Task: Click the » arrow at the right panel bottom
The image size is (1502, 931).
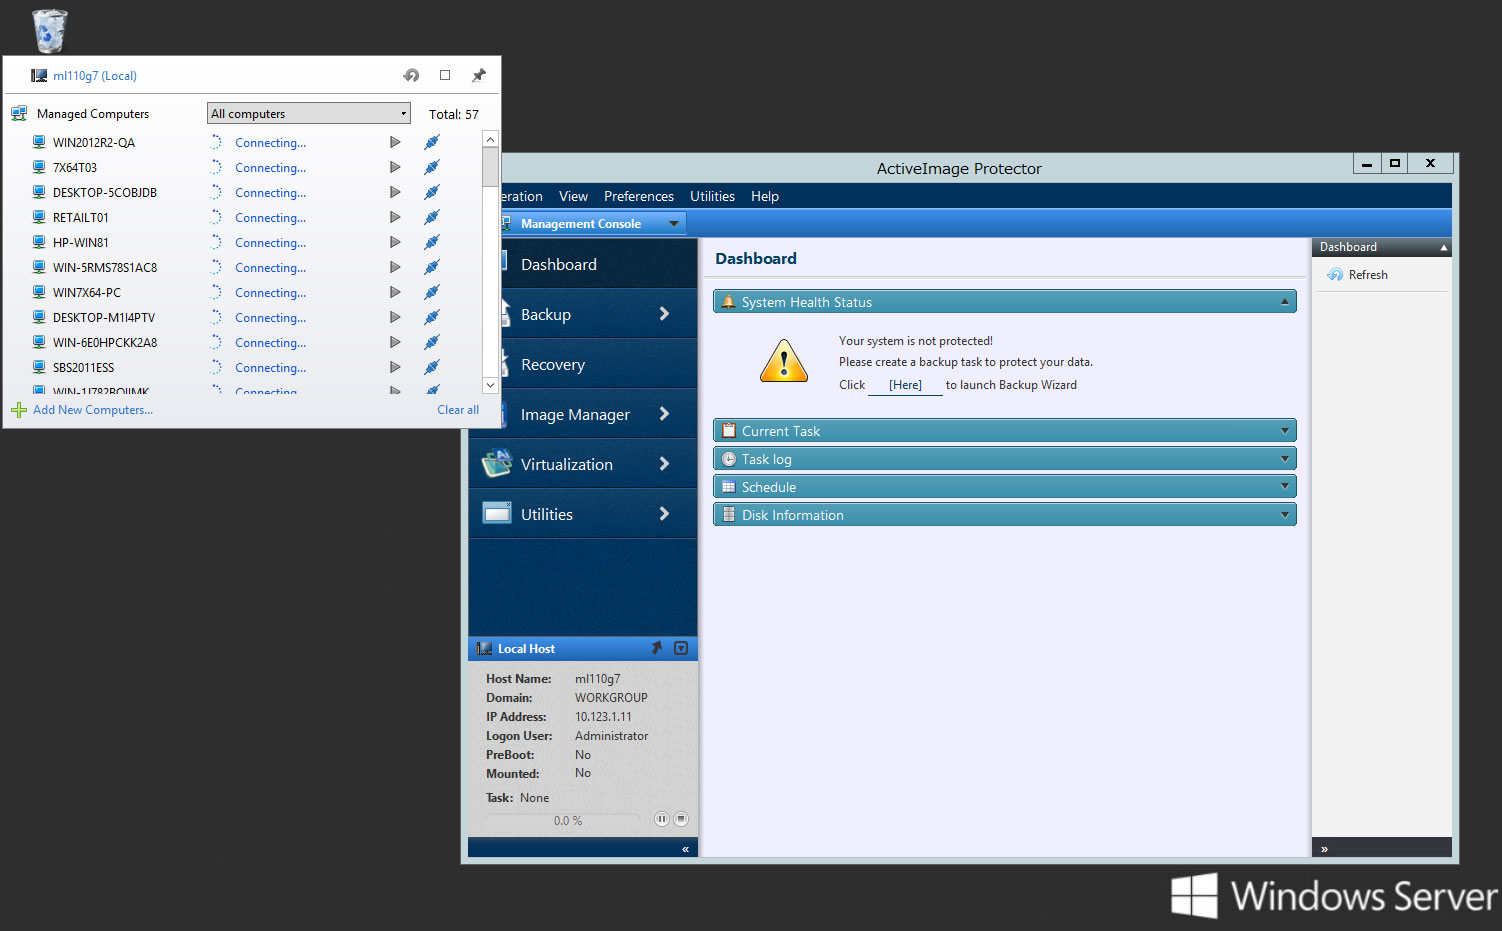Action: coord(1324,849)
